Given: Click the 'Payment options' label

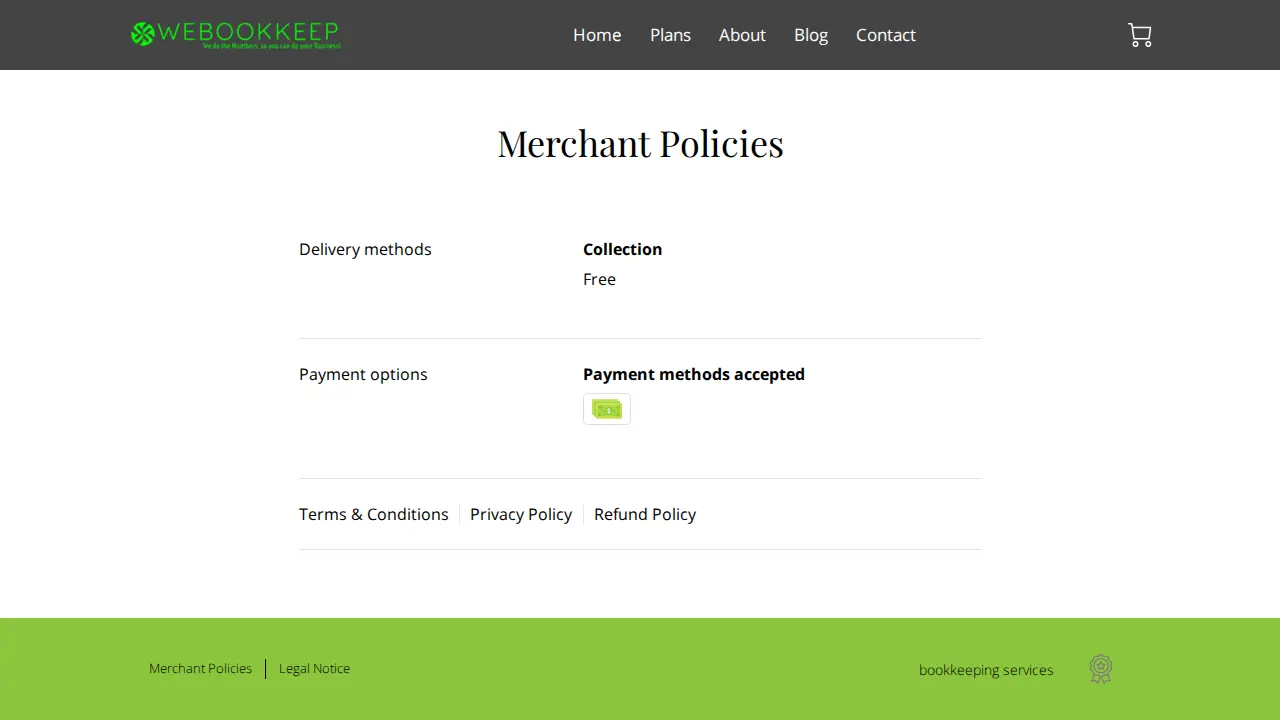Looking at the screenshot, I should (x=363, y=374).
